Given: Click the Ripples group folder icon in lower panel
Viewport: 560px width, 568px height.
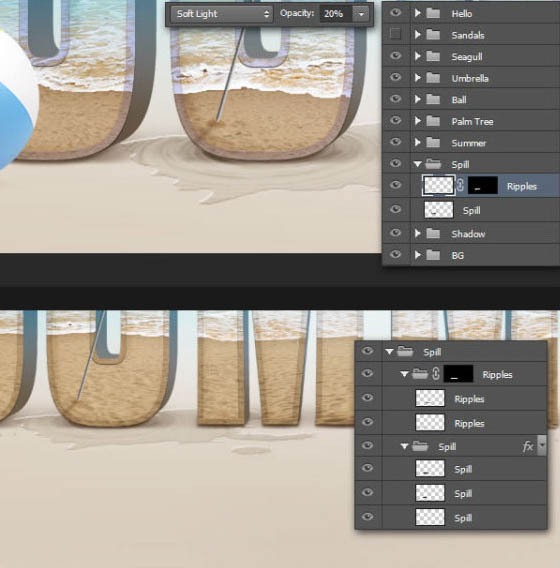Looking at the screenshot, I should (x=420, y=373).
